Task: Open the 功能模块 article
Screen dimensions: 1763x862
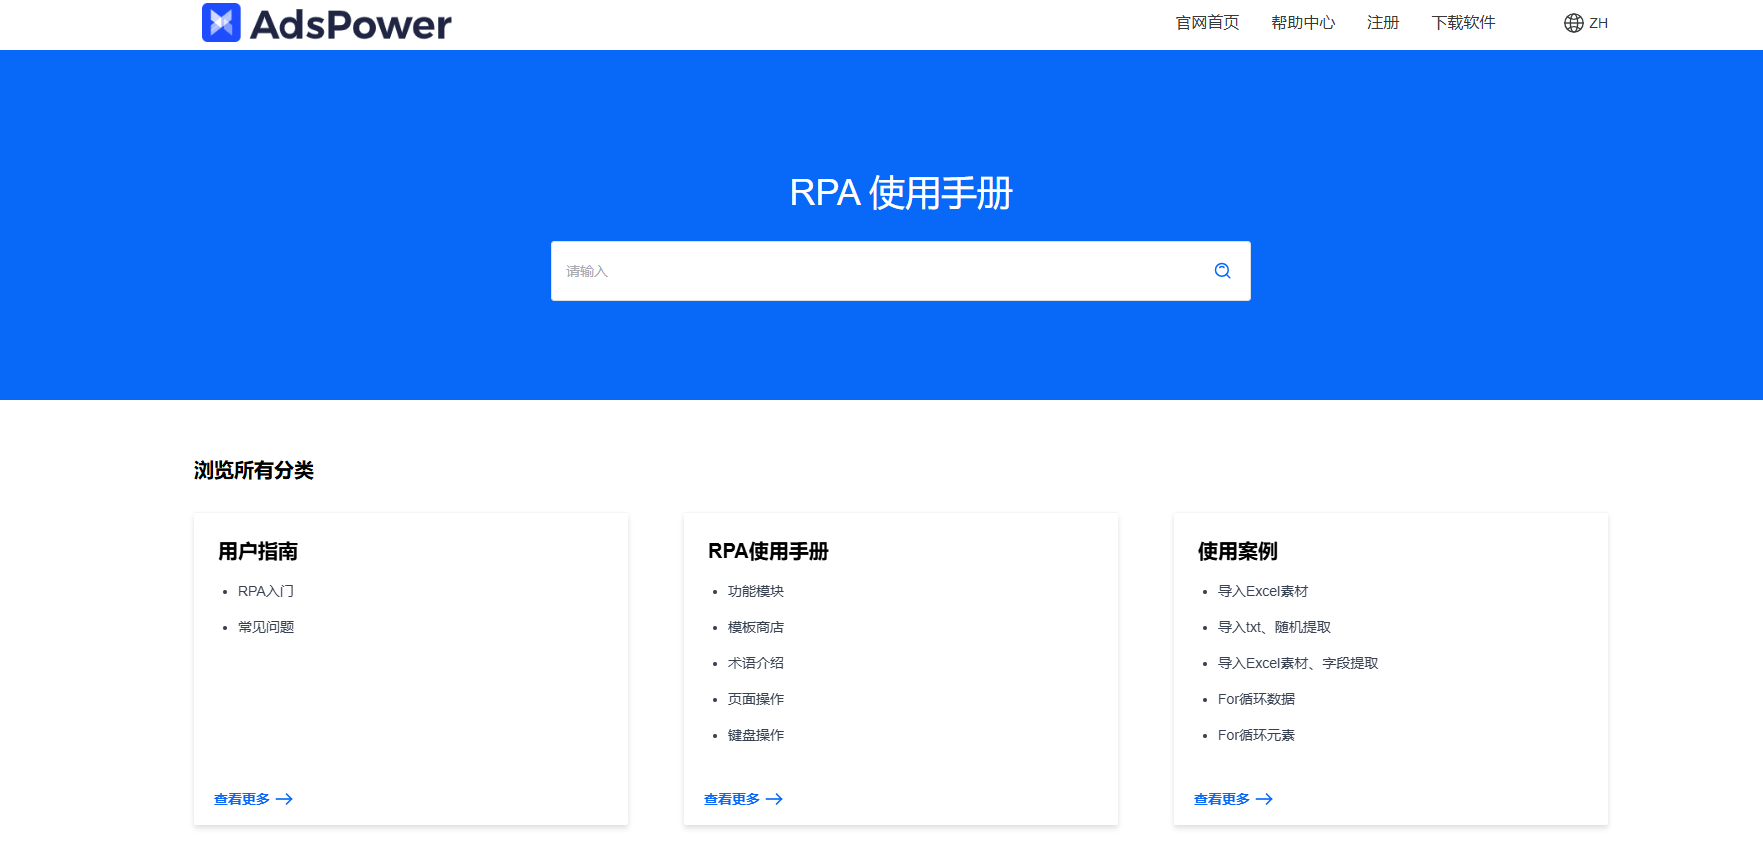Action: point(756,591)
